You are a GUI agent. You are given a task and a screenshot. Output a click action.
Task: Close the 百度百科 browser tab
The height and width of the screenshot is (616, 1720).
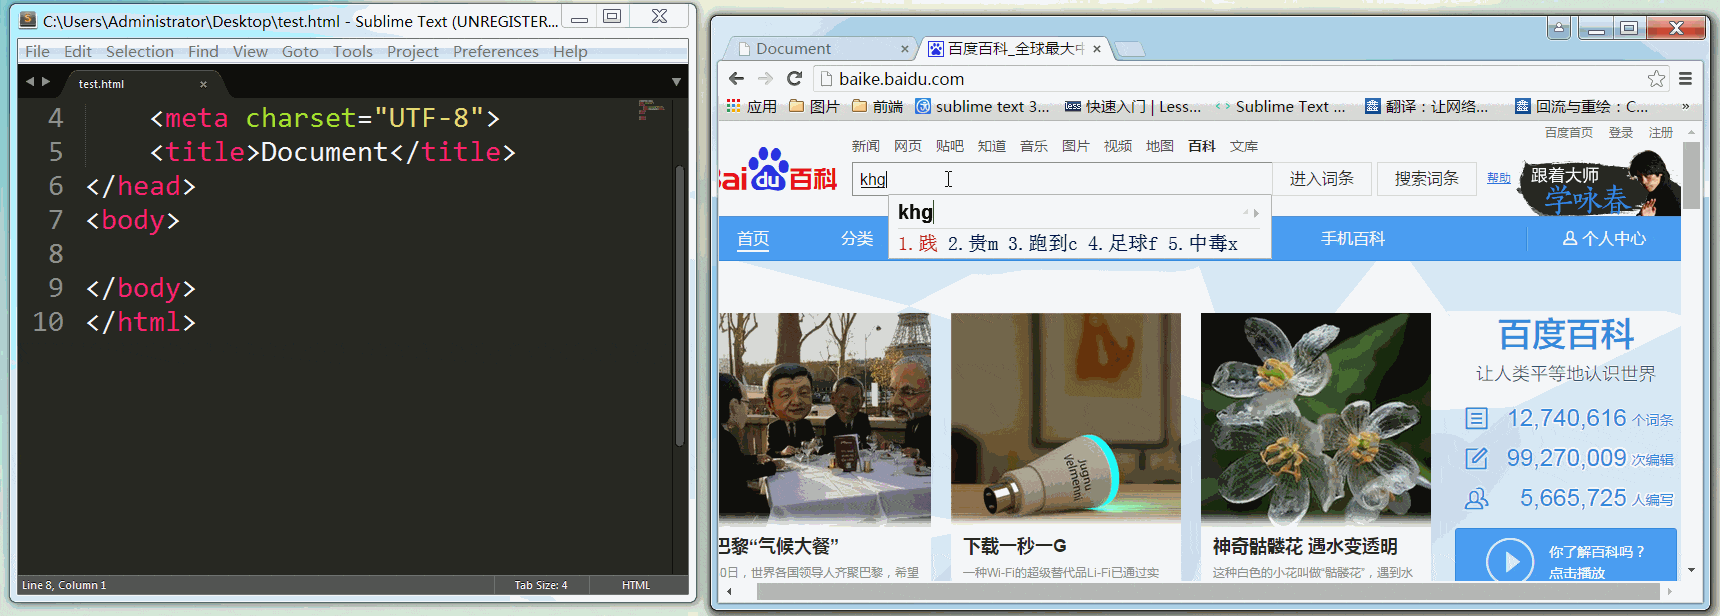1097,48
